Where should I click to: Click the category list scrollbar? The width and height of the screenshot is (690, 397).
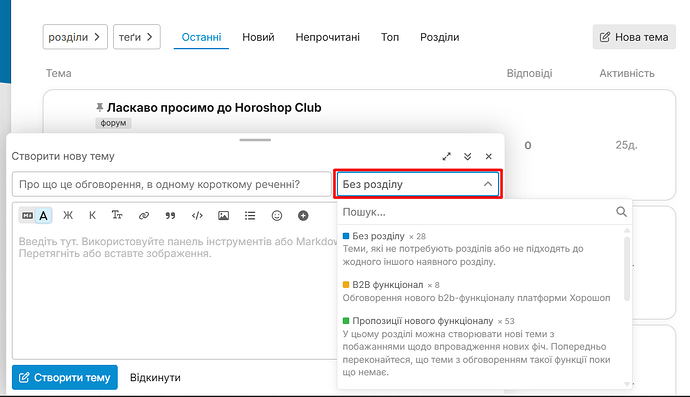[627, 269]
